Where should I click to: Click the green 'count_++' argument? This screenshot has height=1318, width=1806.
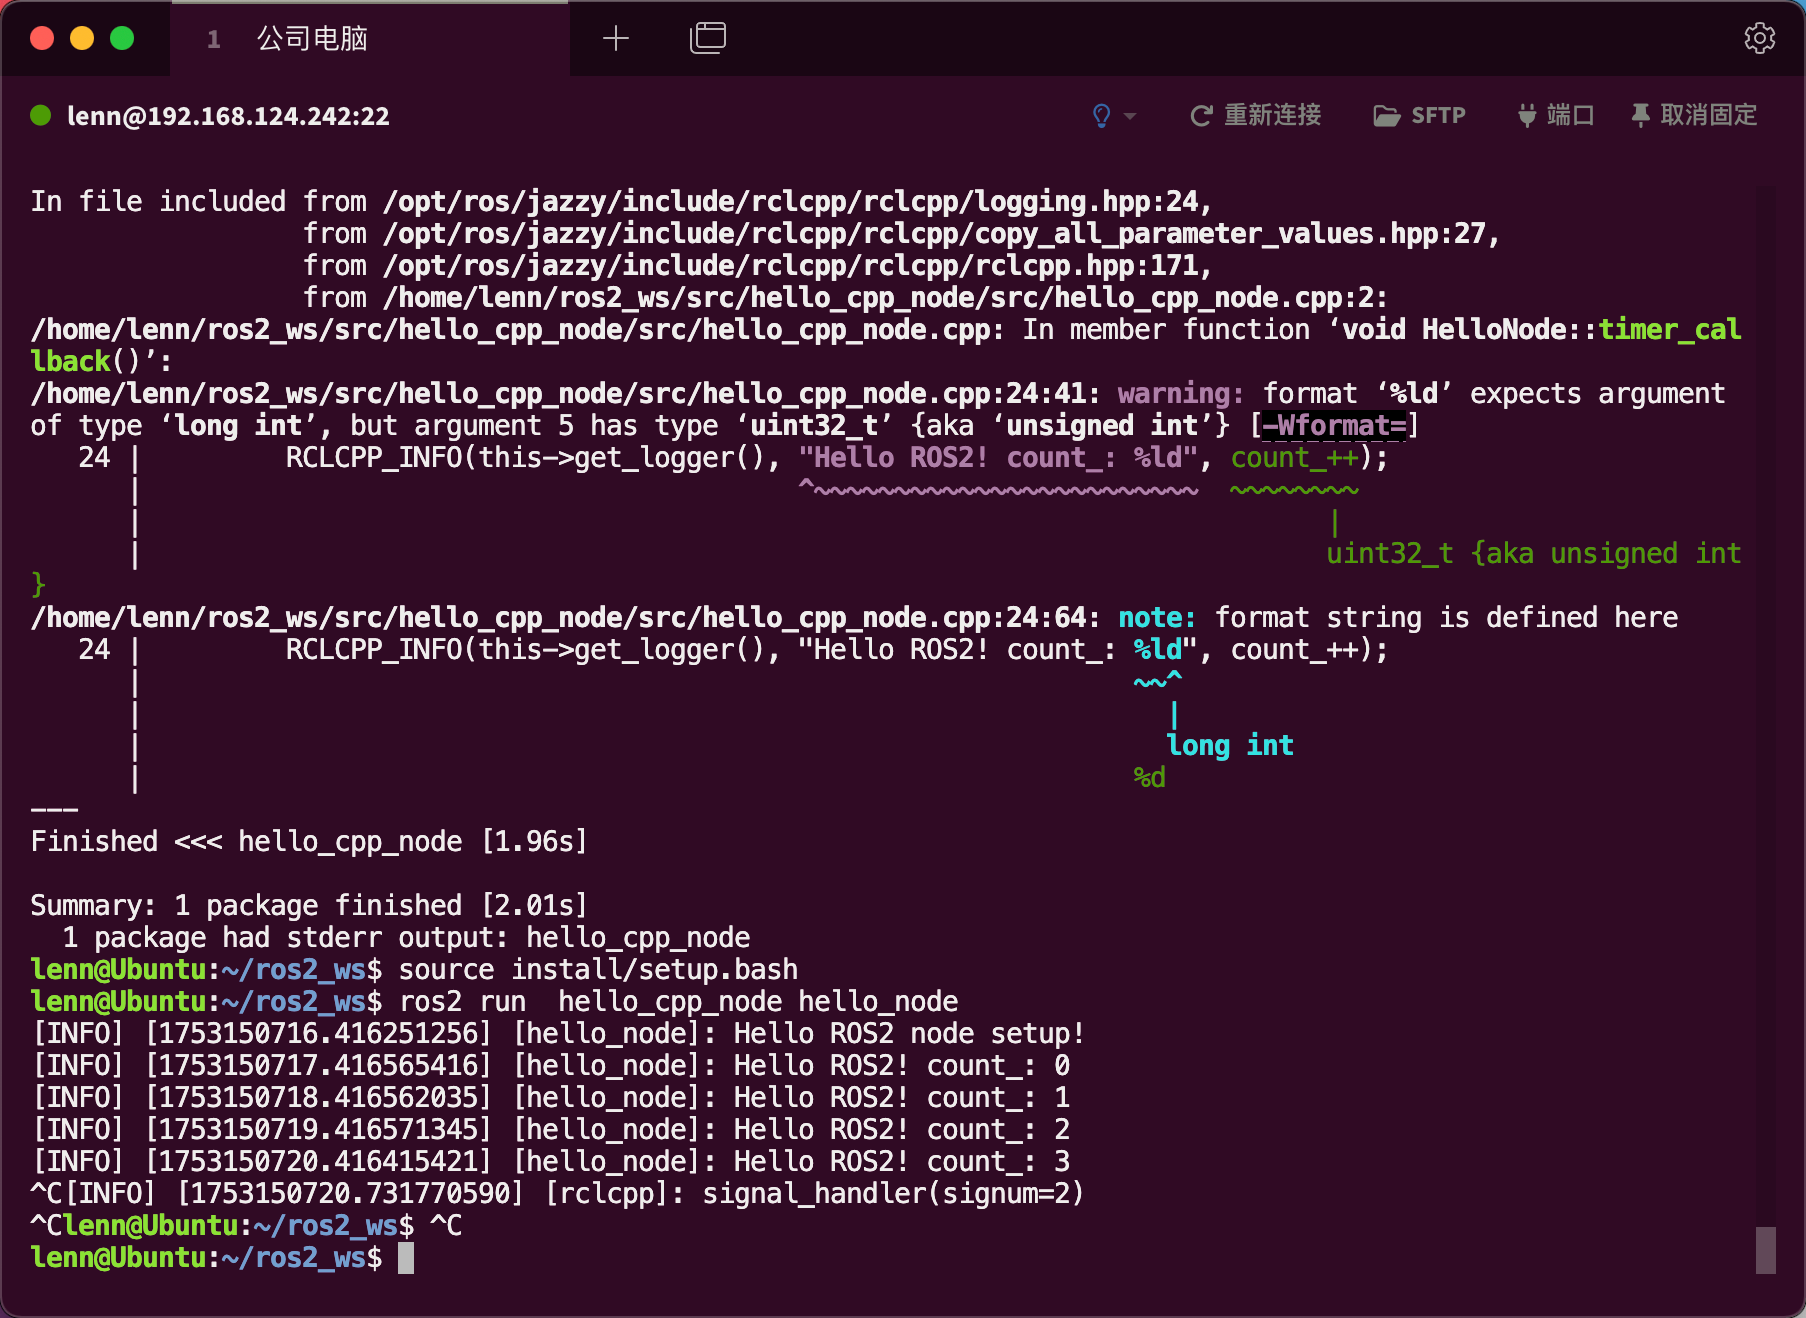(x=1294, y=458)
